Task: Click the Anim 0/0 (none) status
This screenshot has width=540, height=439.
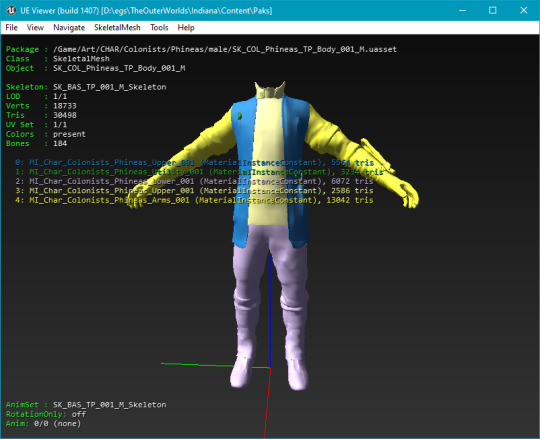Action: [x=43, y=424]
